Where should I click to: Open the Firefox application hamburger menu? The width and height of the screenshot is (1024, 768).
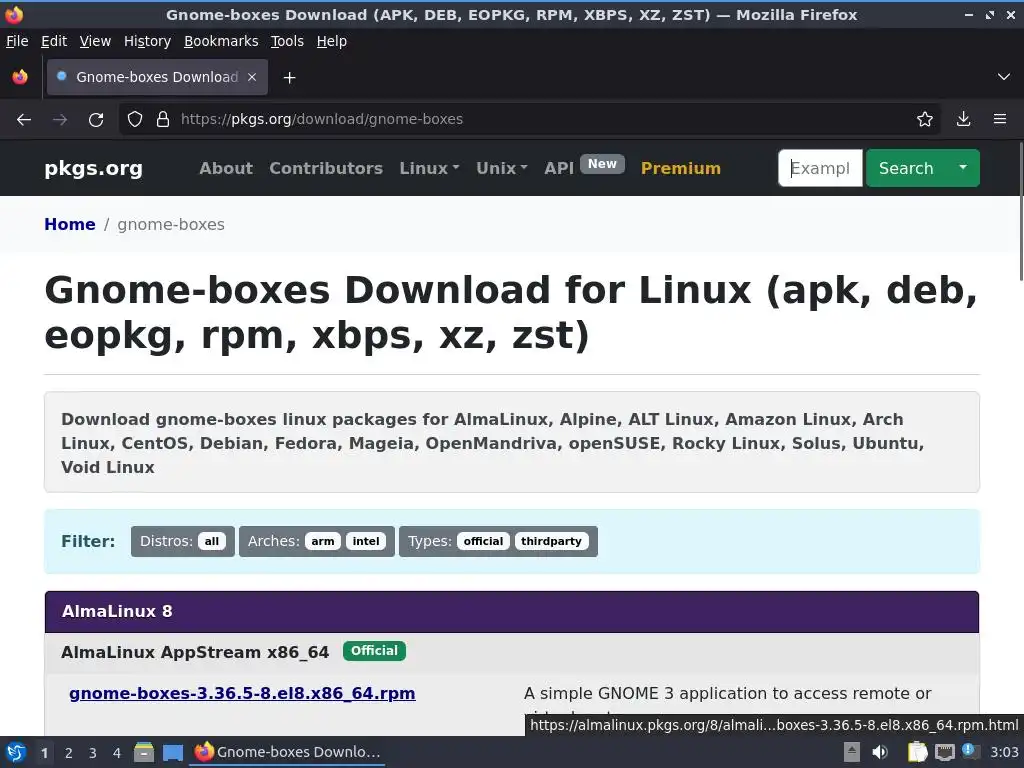coord(1000,120)
